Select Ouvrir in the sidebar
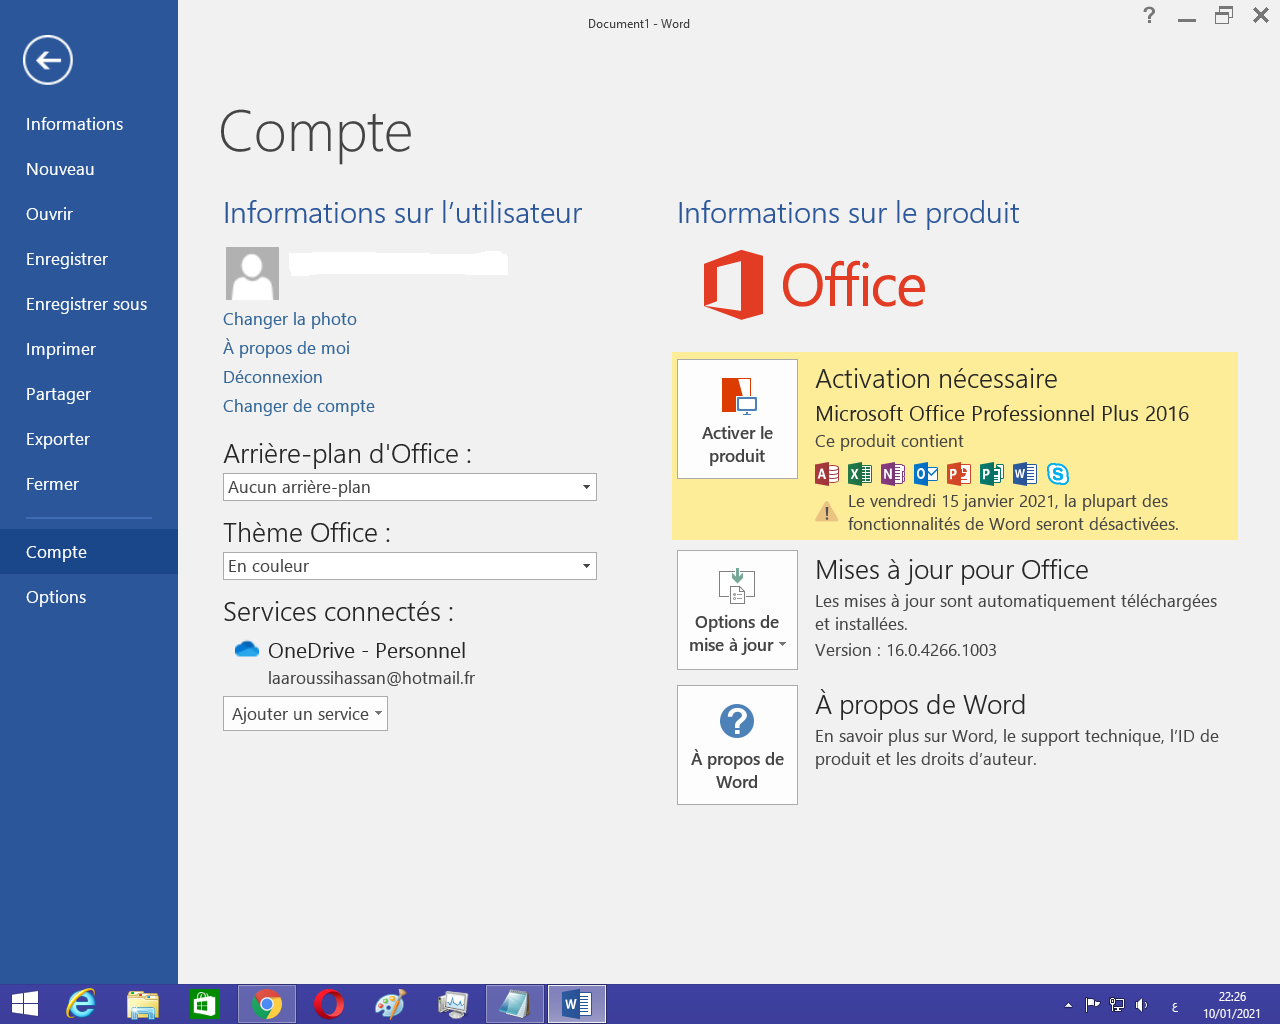The width and height of the screenshot is (1280, 1024). 89,214
